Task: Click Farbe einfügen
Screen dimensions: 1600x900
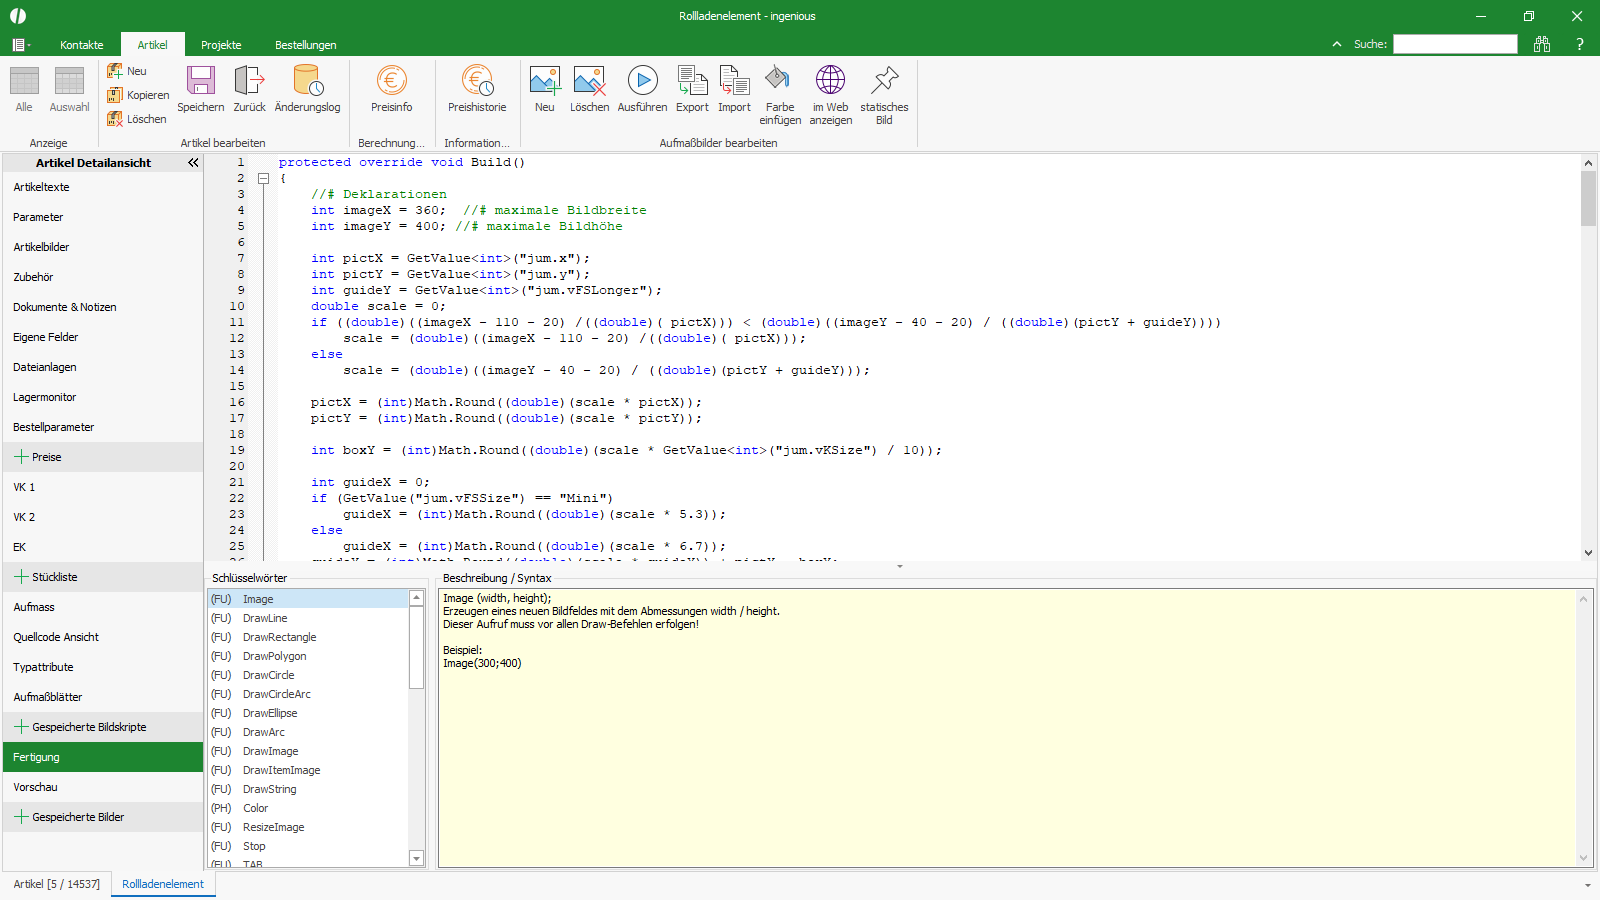Action: 780,95
